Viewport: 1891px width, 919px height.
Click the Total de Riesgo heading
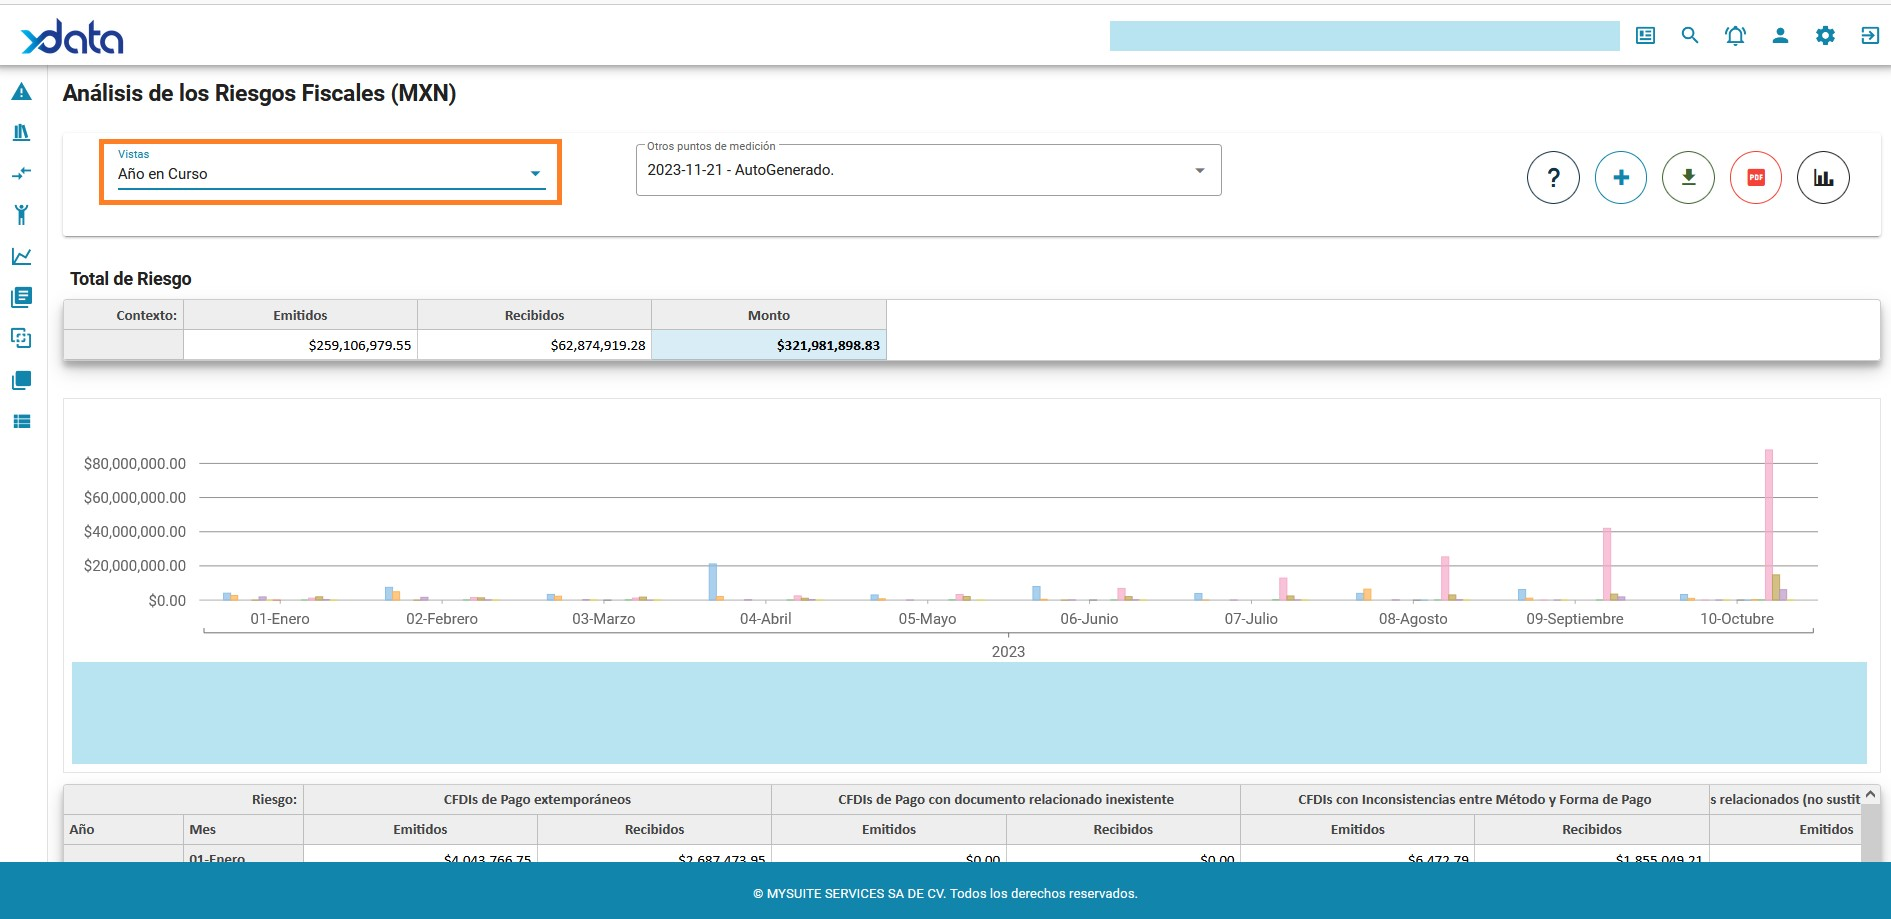[131, 279]
